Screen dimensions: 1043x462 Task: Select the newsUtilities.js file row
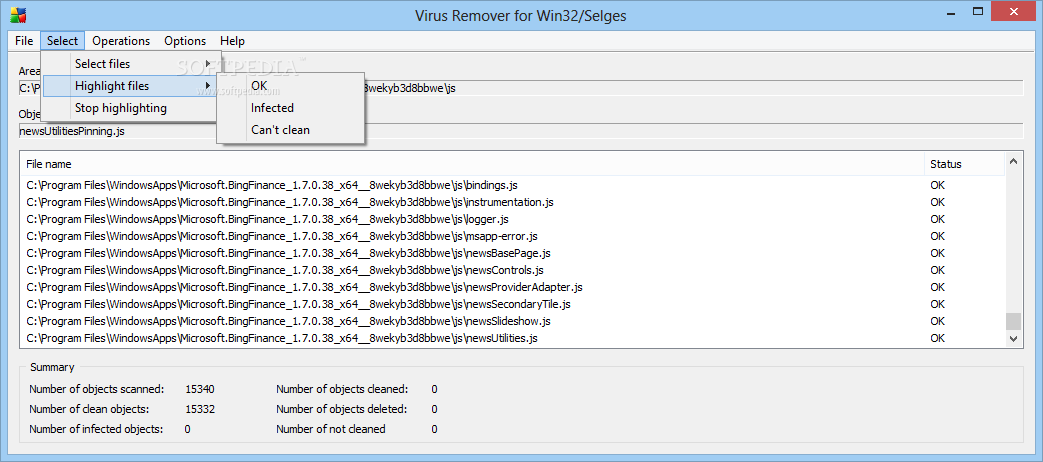coord(512,338)
